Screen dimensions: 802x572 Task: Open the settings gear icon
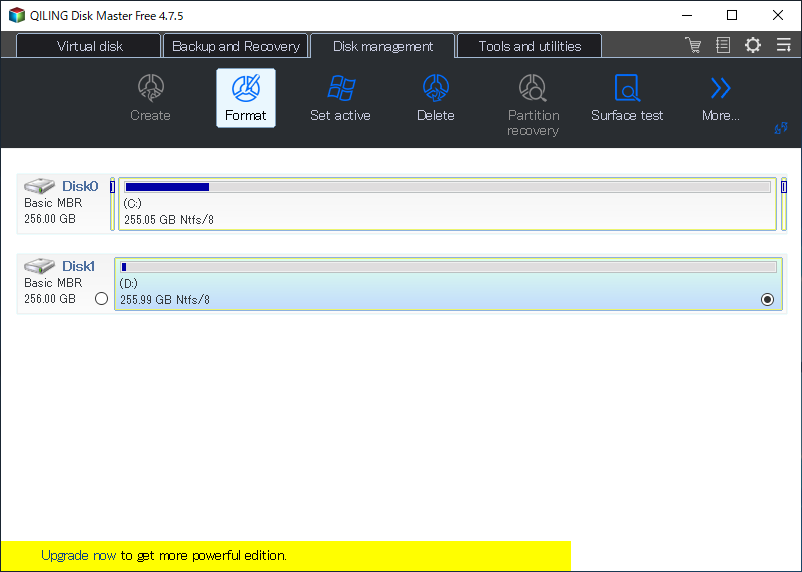752,45
